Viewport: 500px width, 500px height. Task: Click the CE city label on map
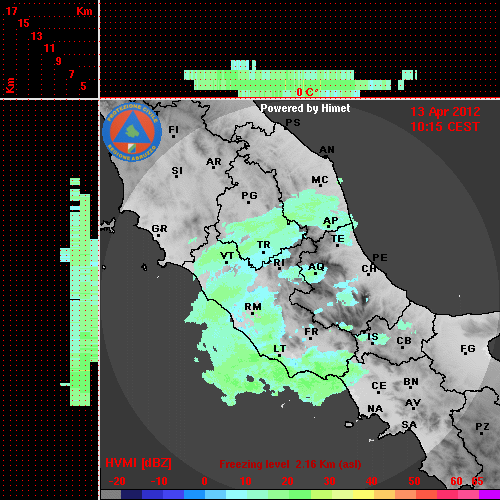pos(379,386)
